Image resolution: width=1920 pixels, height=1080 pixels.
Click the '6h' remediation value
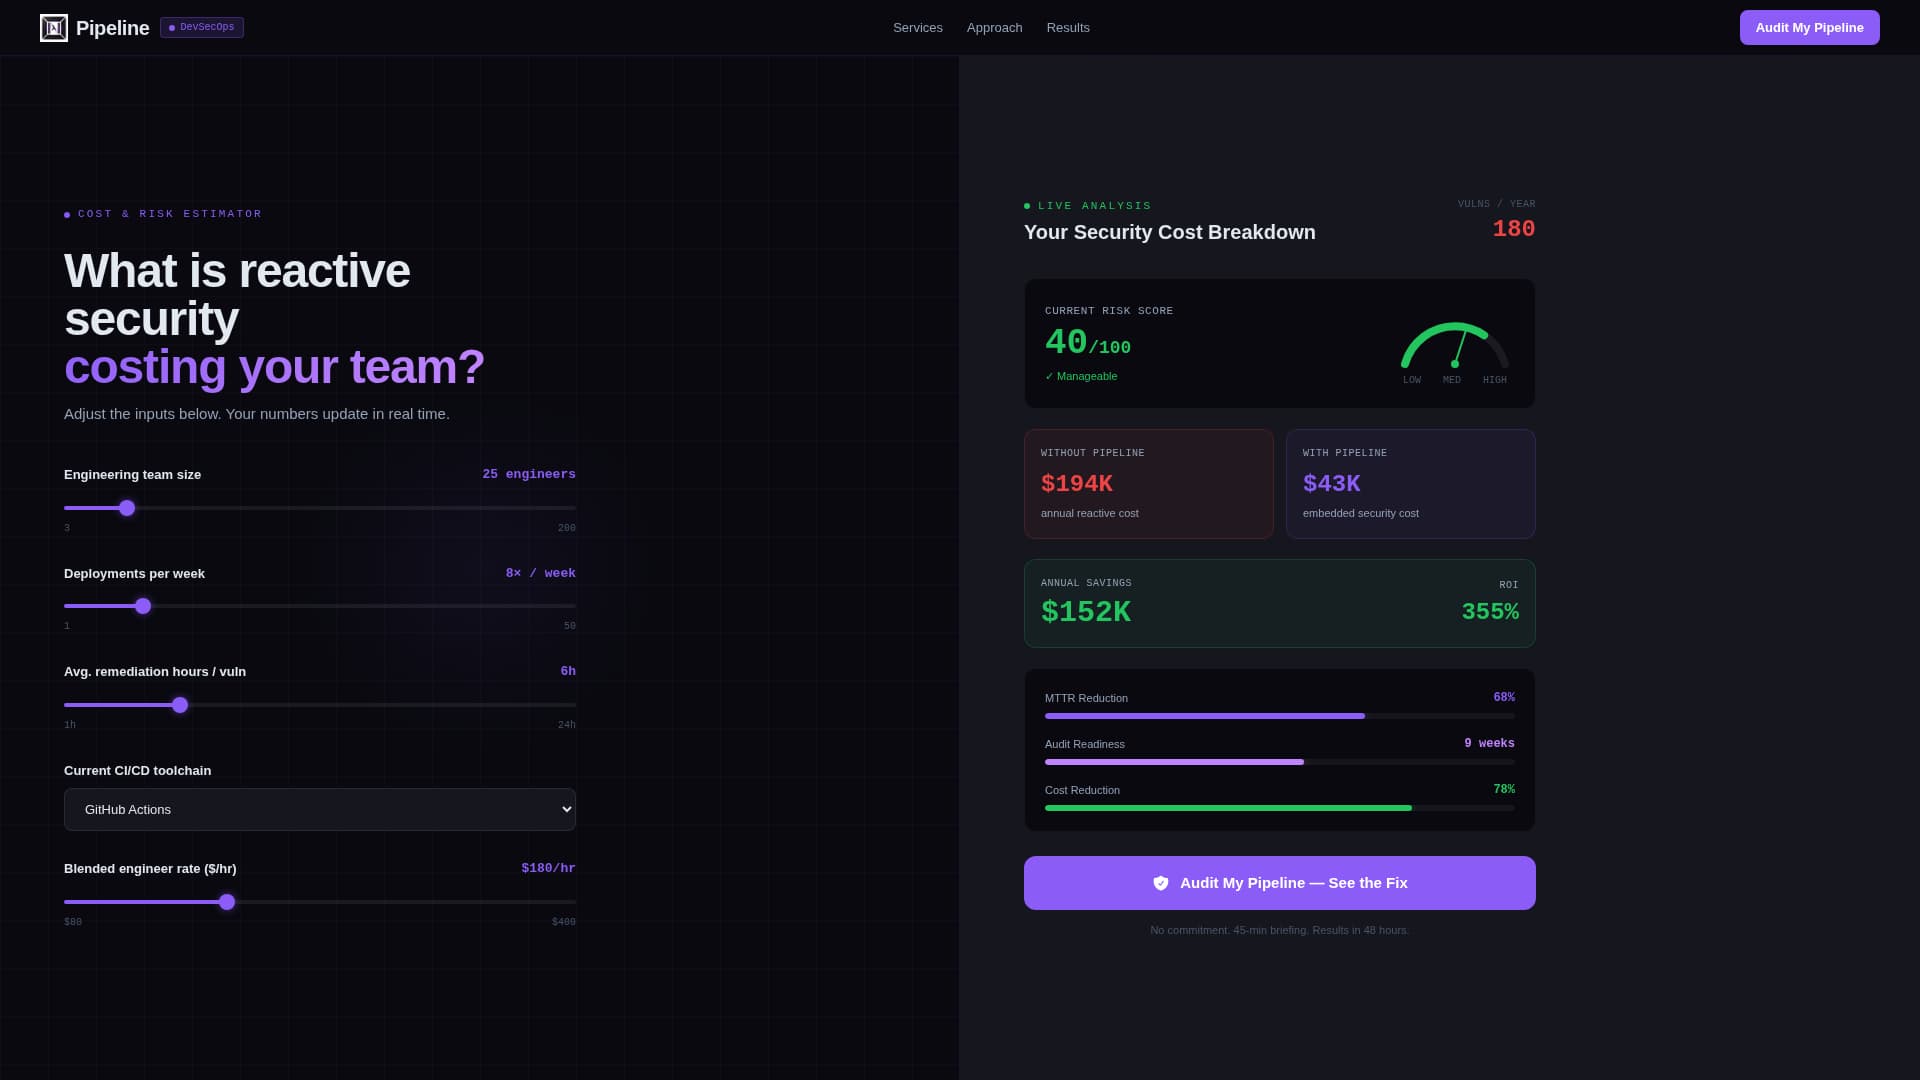[568, 671]
